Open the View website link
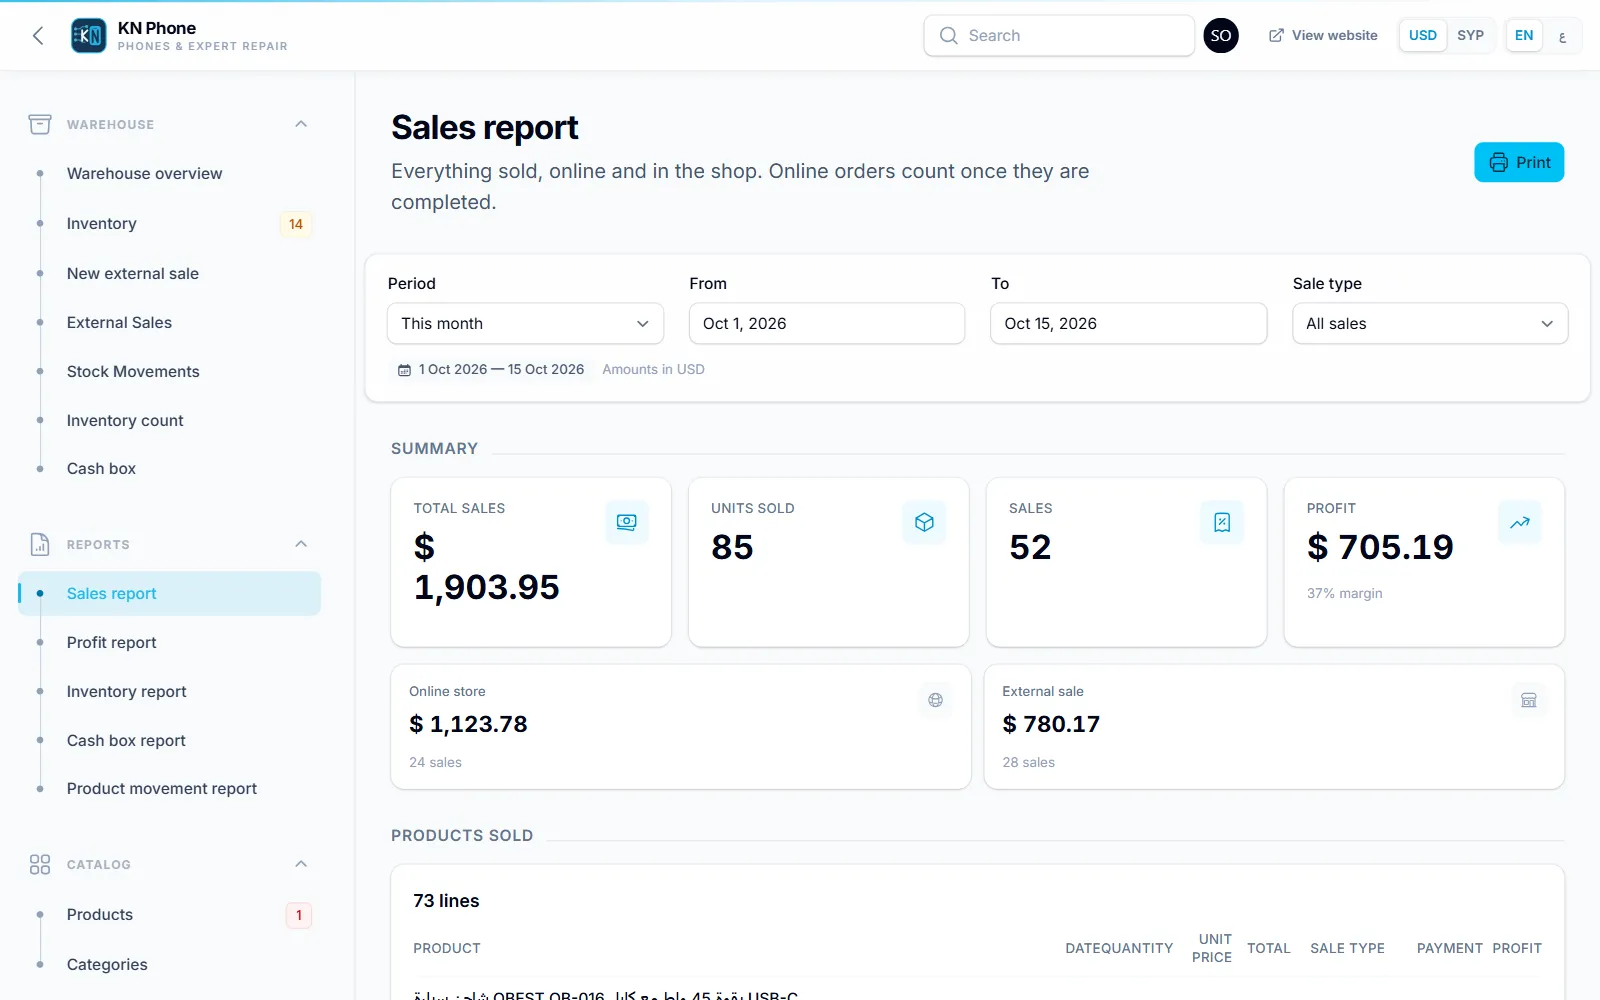 1323,35
